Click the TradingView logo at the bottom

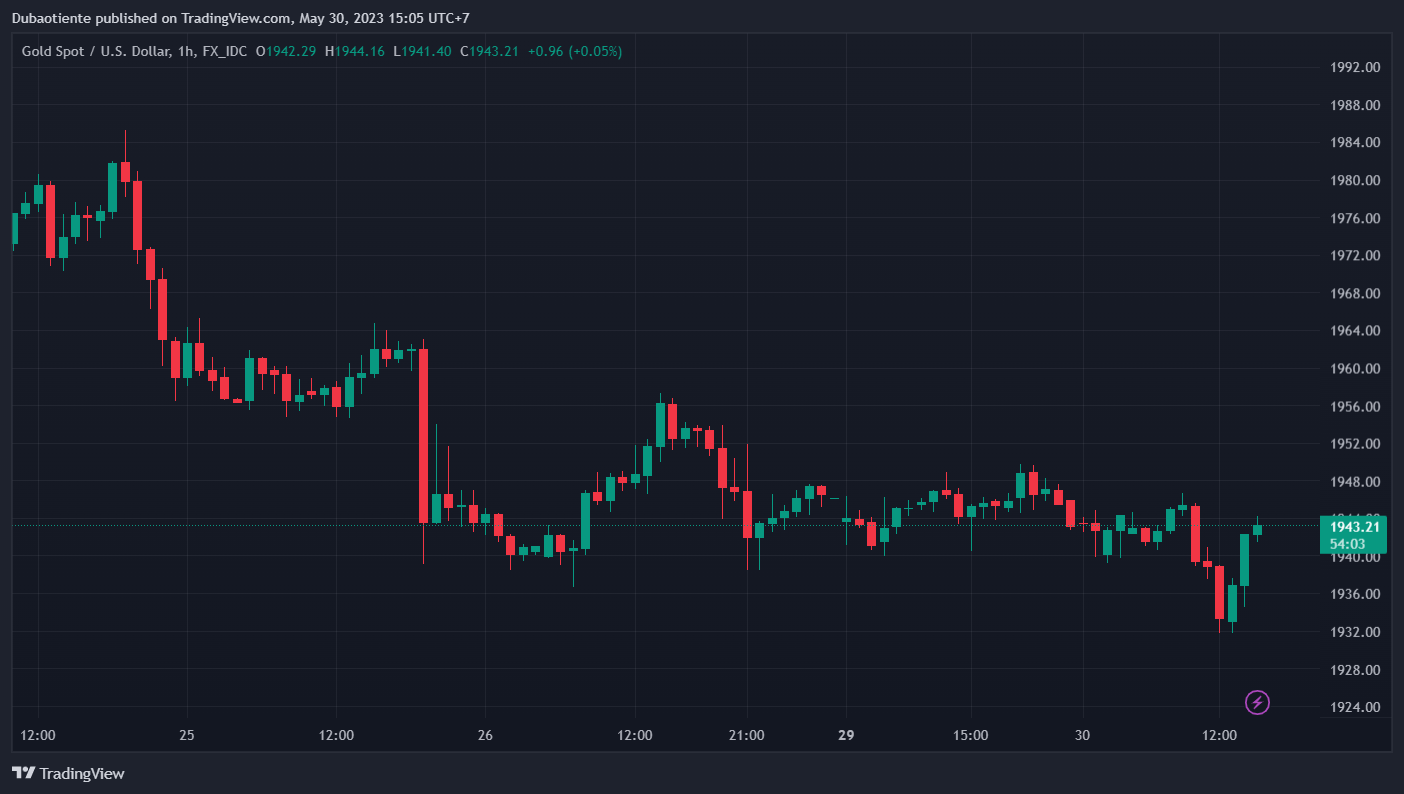[68, 773]
